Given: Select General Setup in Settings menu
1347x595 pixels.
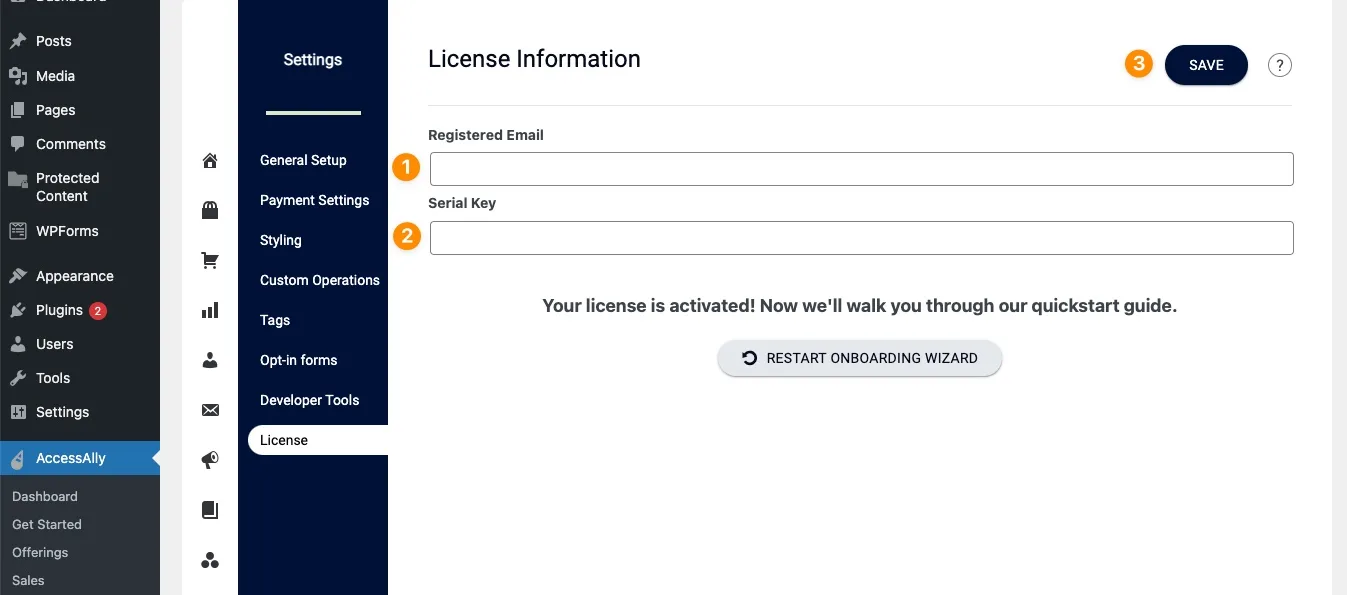Looking at the screenshot, I should 303,160.
